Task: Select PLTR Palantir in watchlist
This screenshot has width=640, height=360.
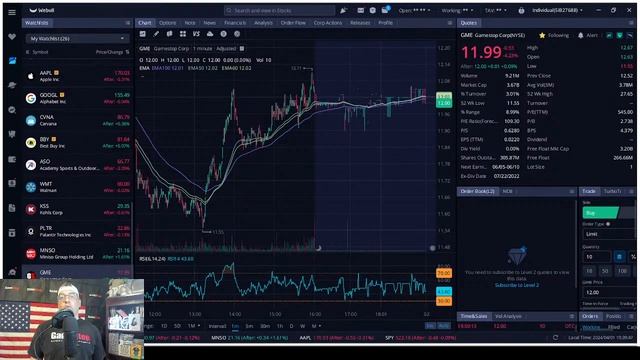Action: pyautogui.click(x=77, y=231)
